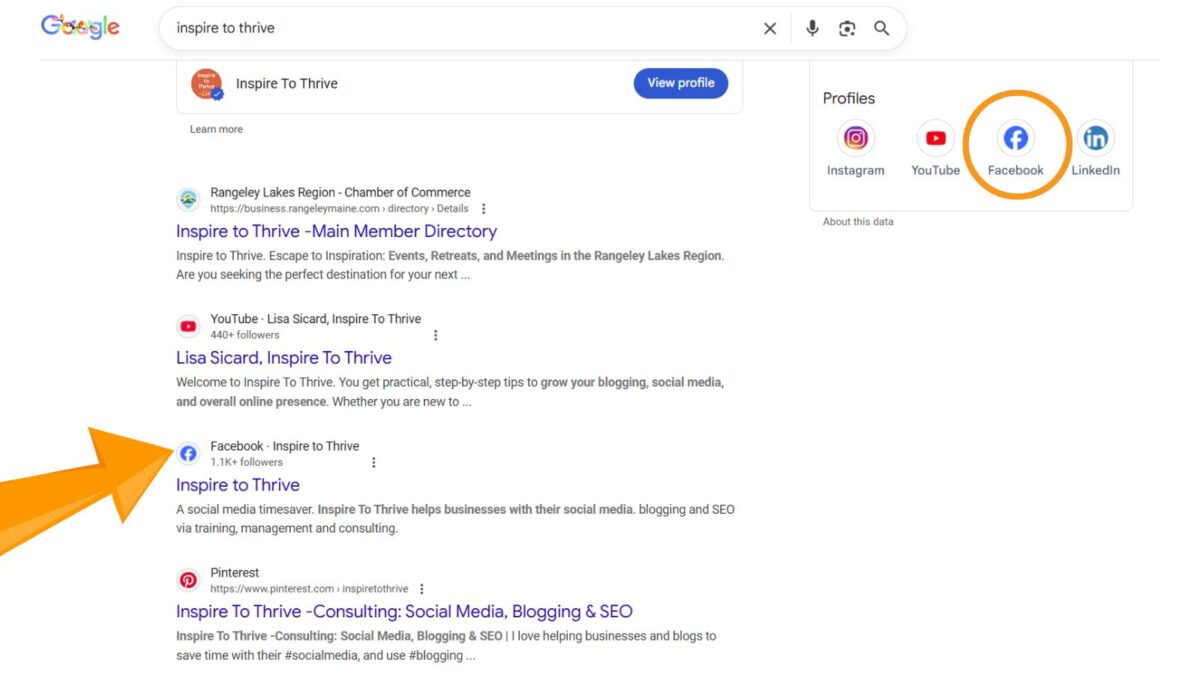Image resolution: width=1200 pixels, height=675 pixels.
Task: Click the search magnifier icon
Action: [881, 28]
